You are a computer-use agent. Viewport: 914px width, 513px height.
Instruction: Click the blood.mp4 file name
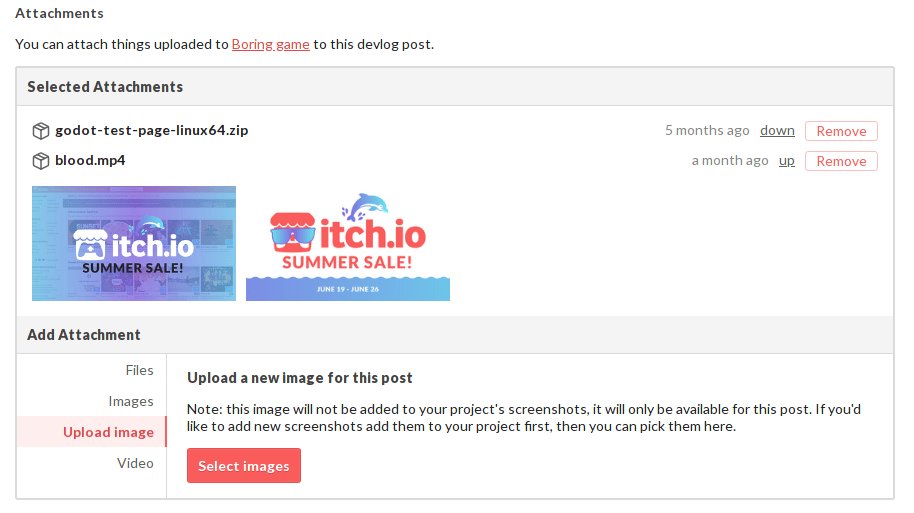coord(90,160)
